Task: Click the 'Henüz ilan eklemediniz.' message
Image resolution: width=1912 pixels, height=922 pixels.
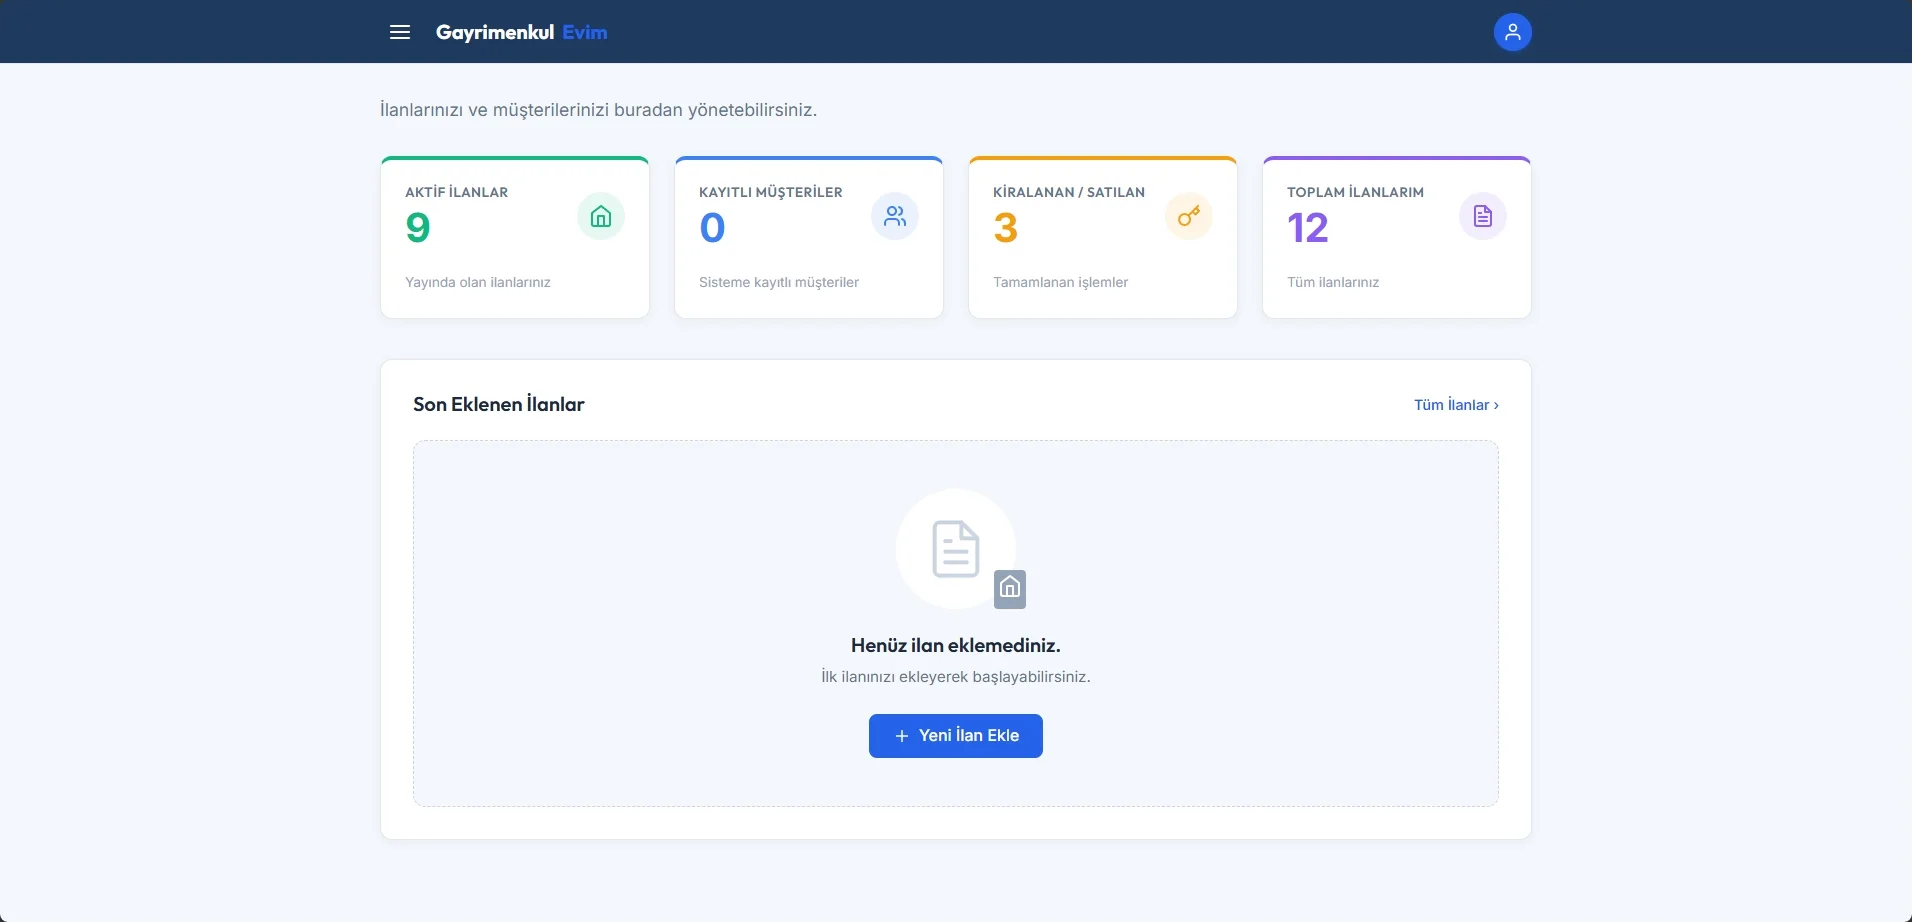Action: pyautogui.click(x=956, y=645)
